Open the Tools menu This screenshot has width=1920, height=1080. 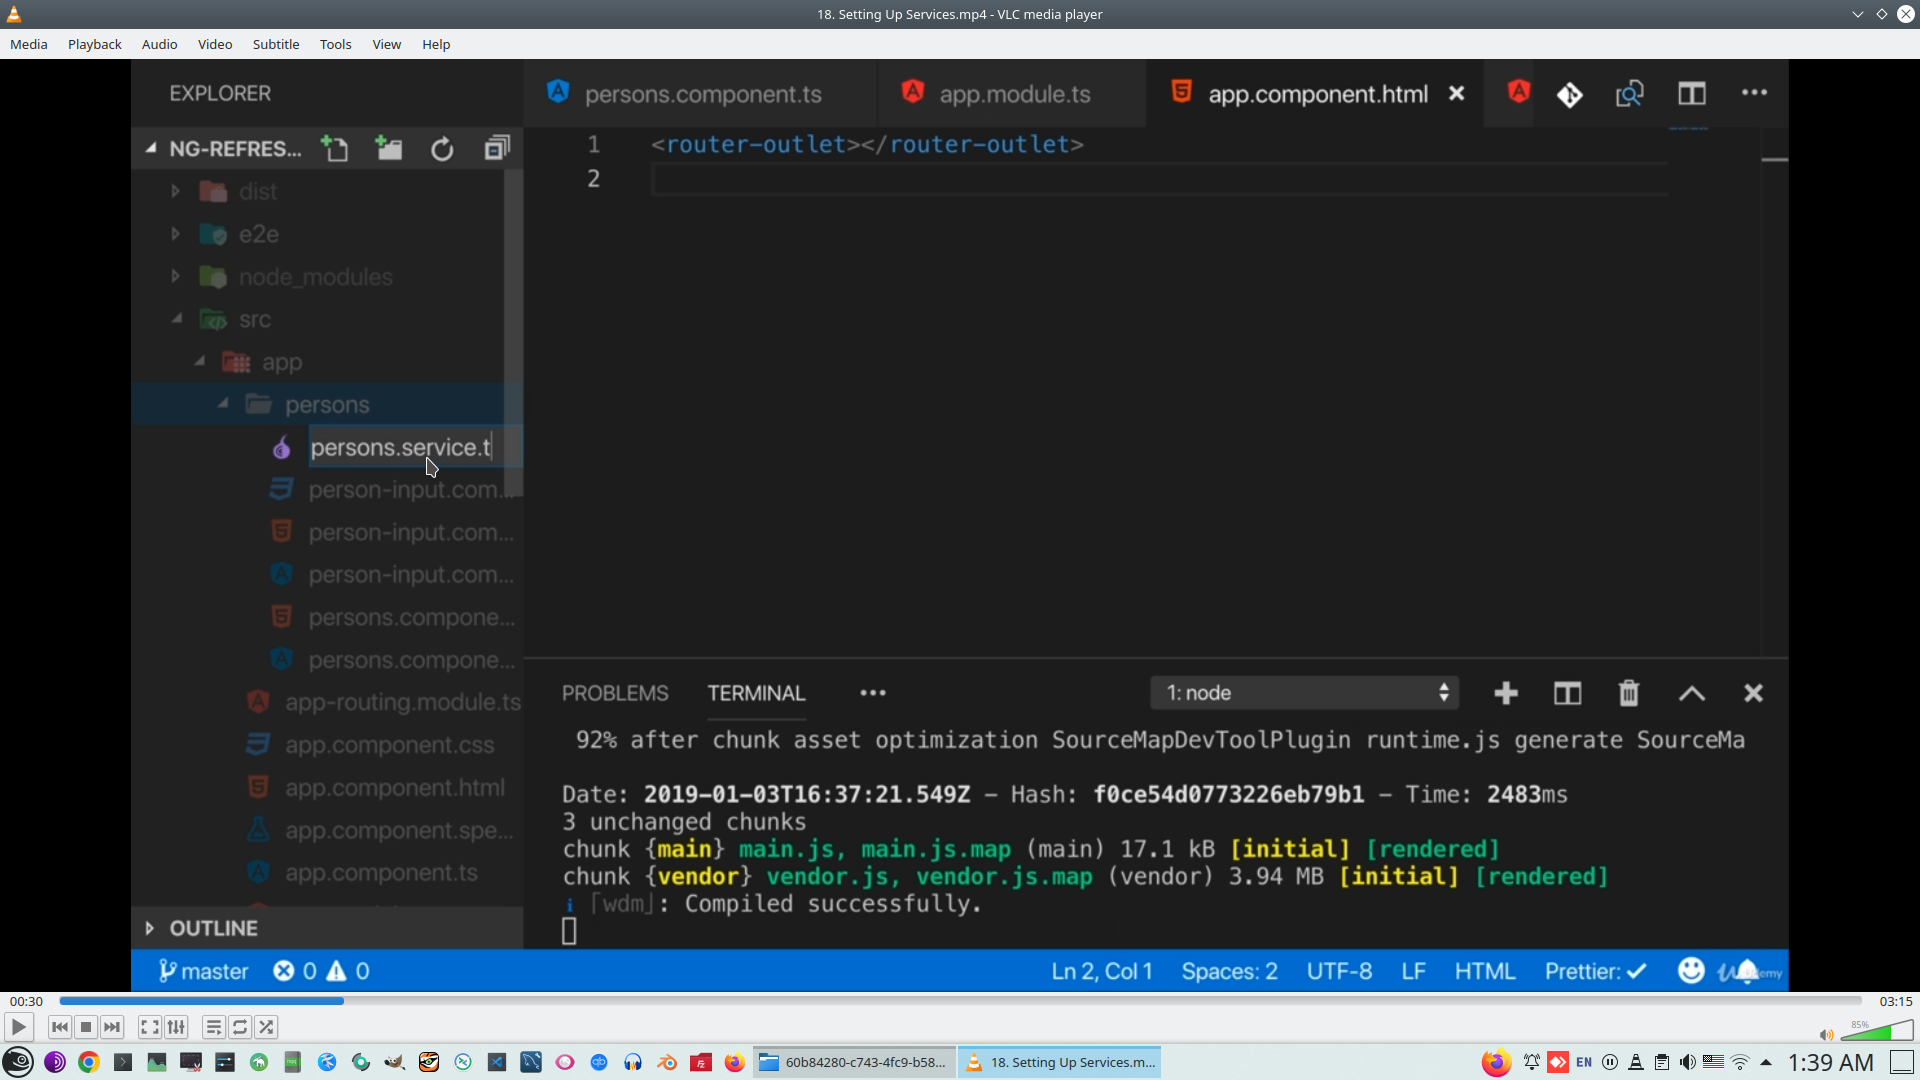click(x=335, y=44)
